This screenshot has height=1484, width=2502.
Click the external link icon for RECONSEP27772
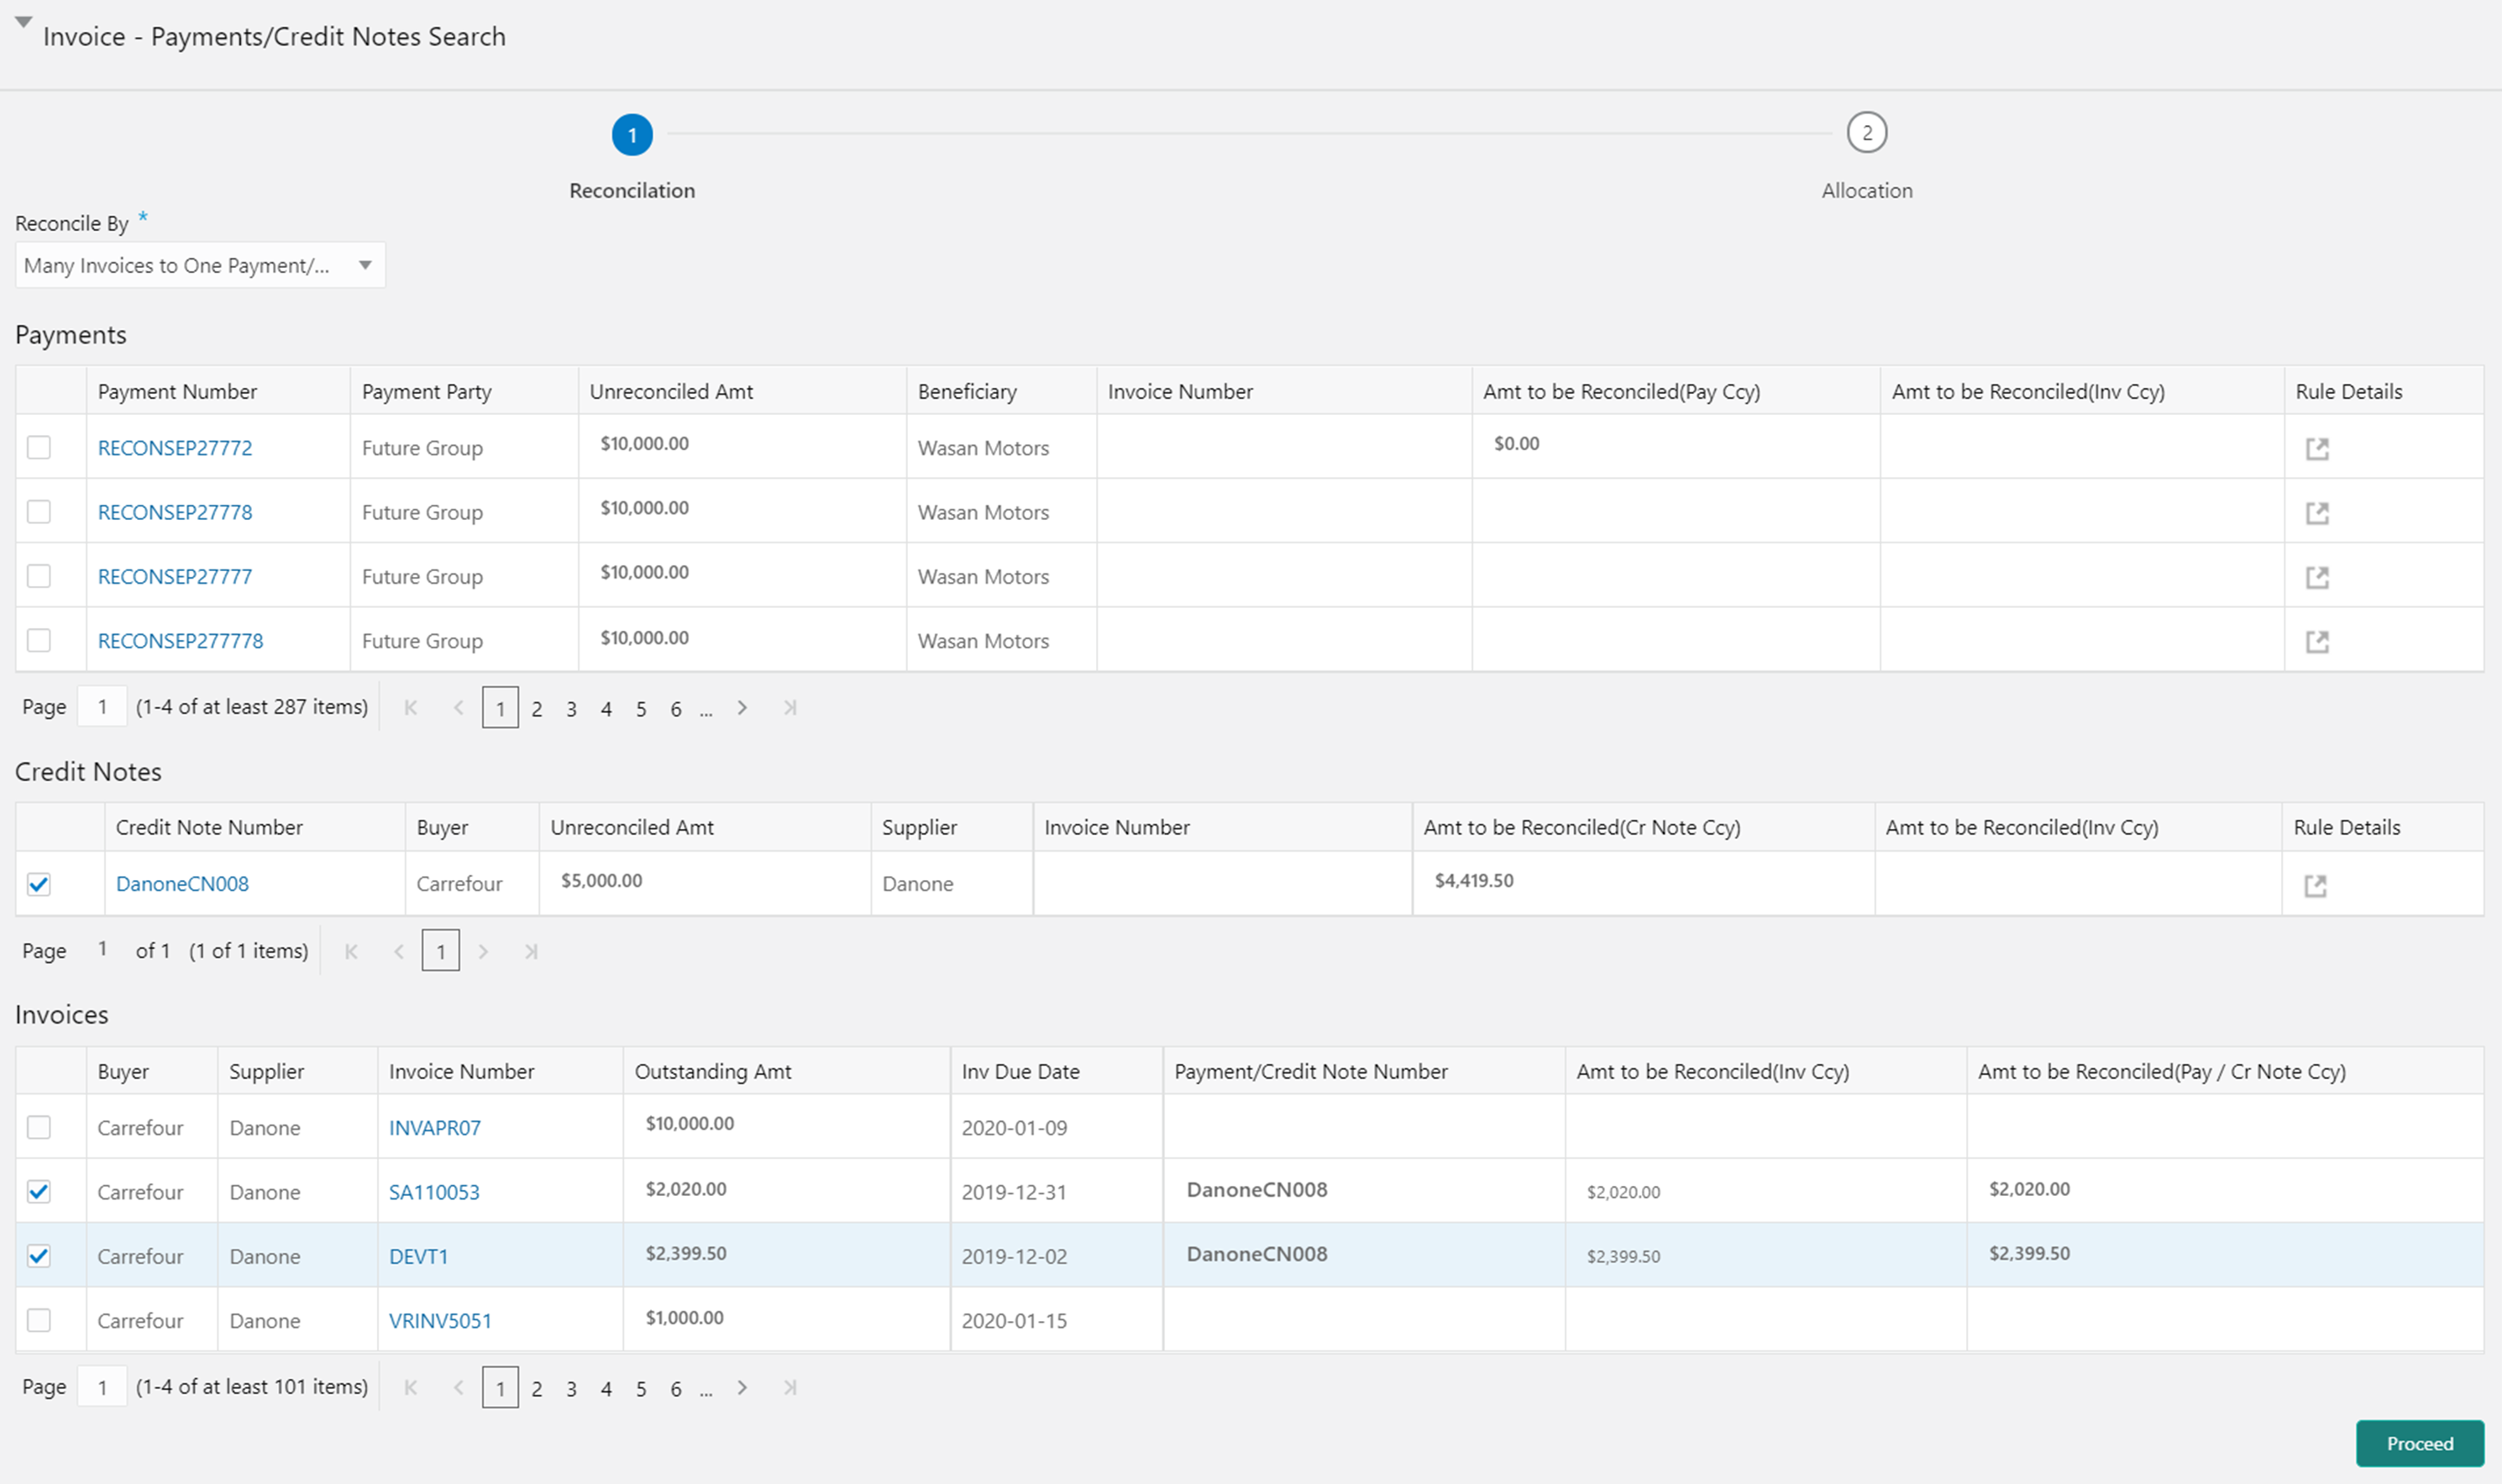(x=2316, y=448)
